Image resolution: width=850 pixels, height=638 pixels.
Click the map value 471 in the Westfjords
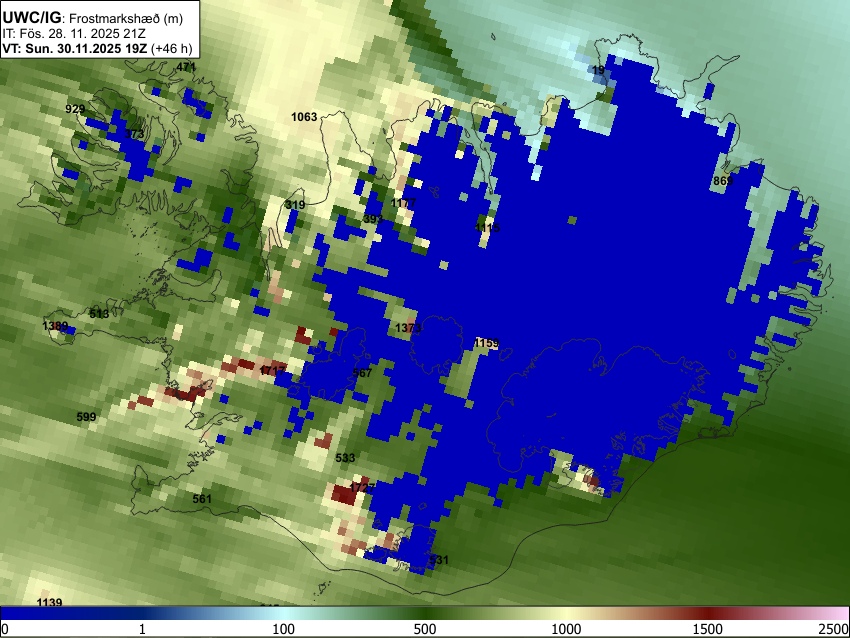point(186,67)
